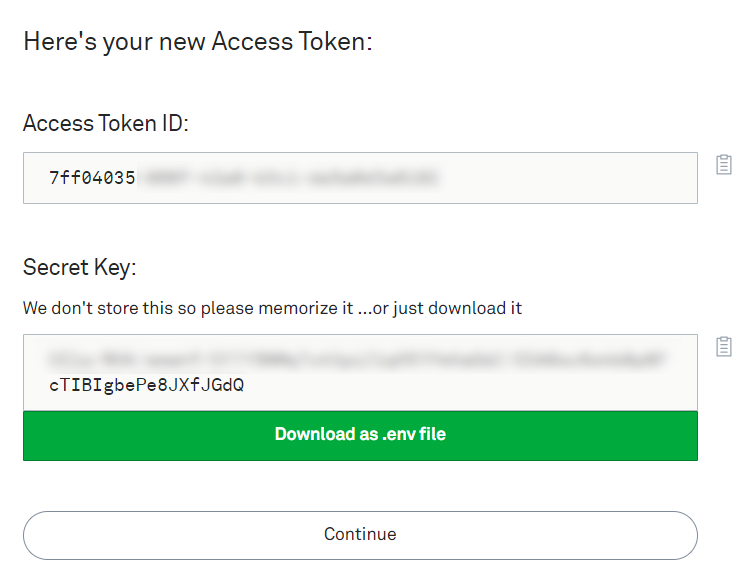Focus the Secret Key text box
The height and width of the screenshot is (567, 746).
coord(360,372)
